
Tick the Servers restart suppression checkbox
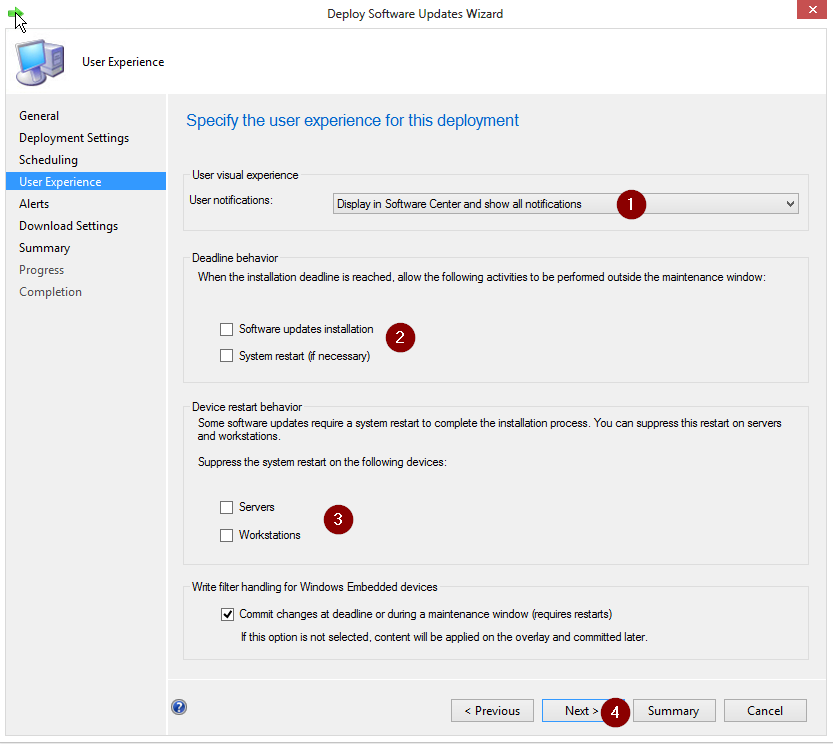coord(227,508)
